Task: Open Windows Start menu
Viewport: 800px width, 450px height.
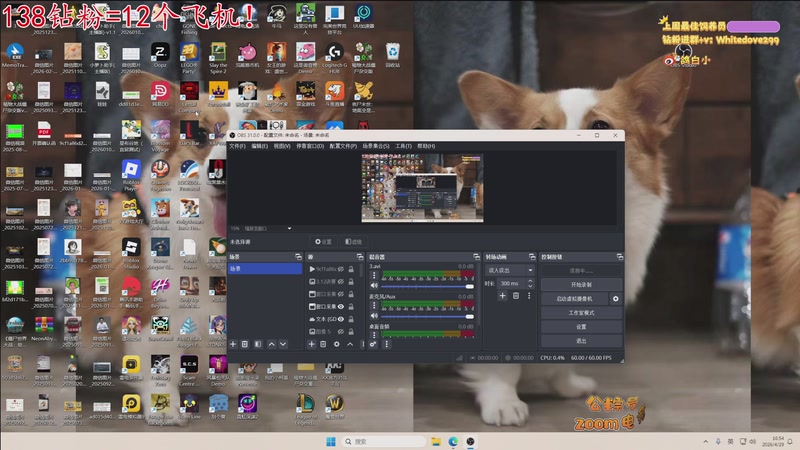Action: click(x=331, y=441)
